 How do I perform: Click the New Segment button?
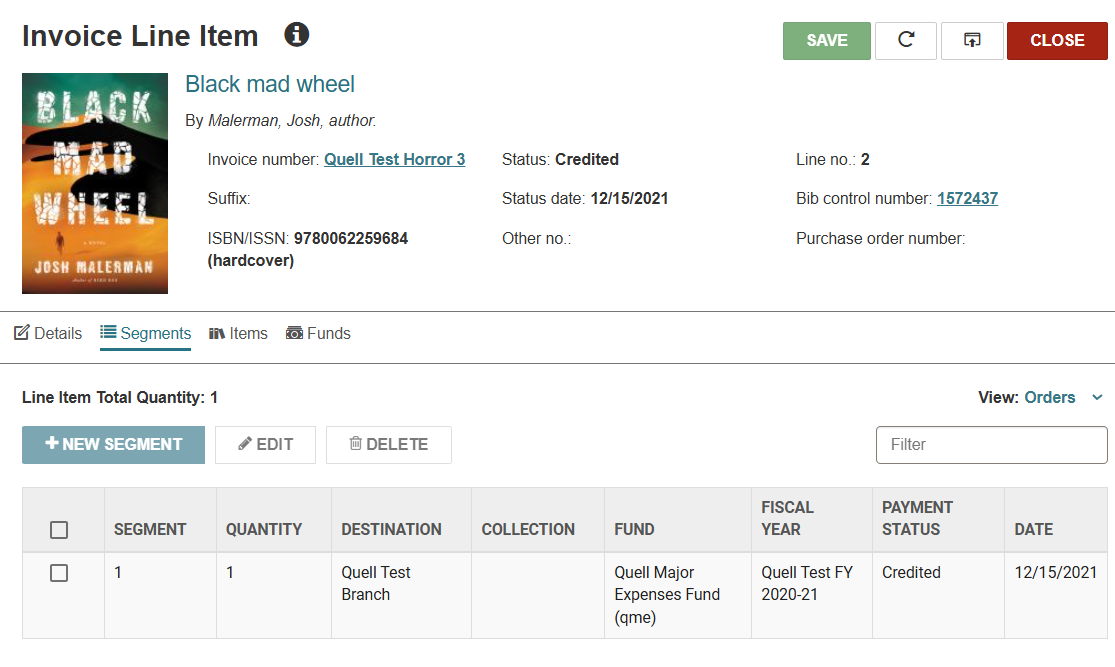coord(113,444)
